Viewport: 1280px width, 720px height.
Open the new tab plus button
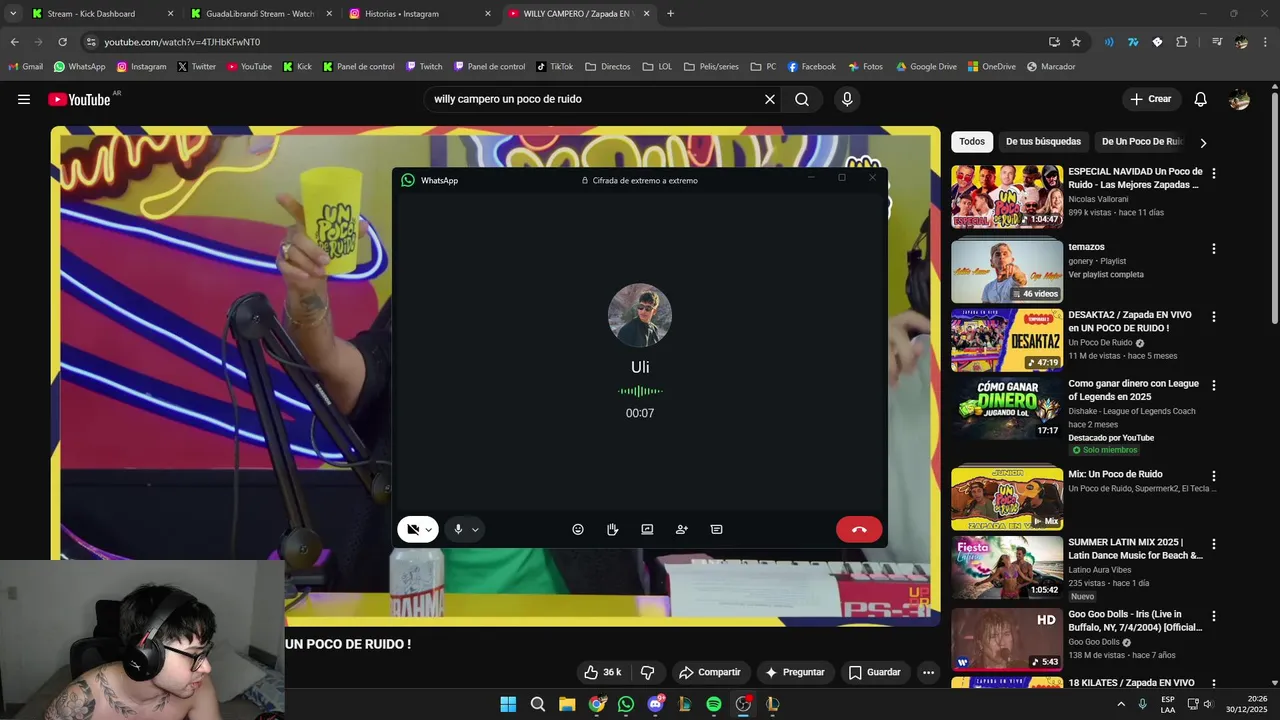pos(670,14)
